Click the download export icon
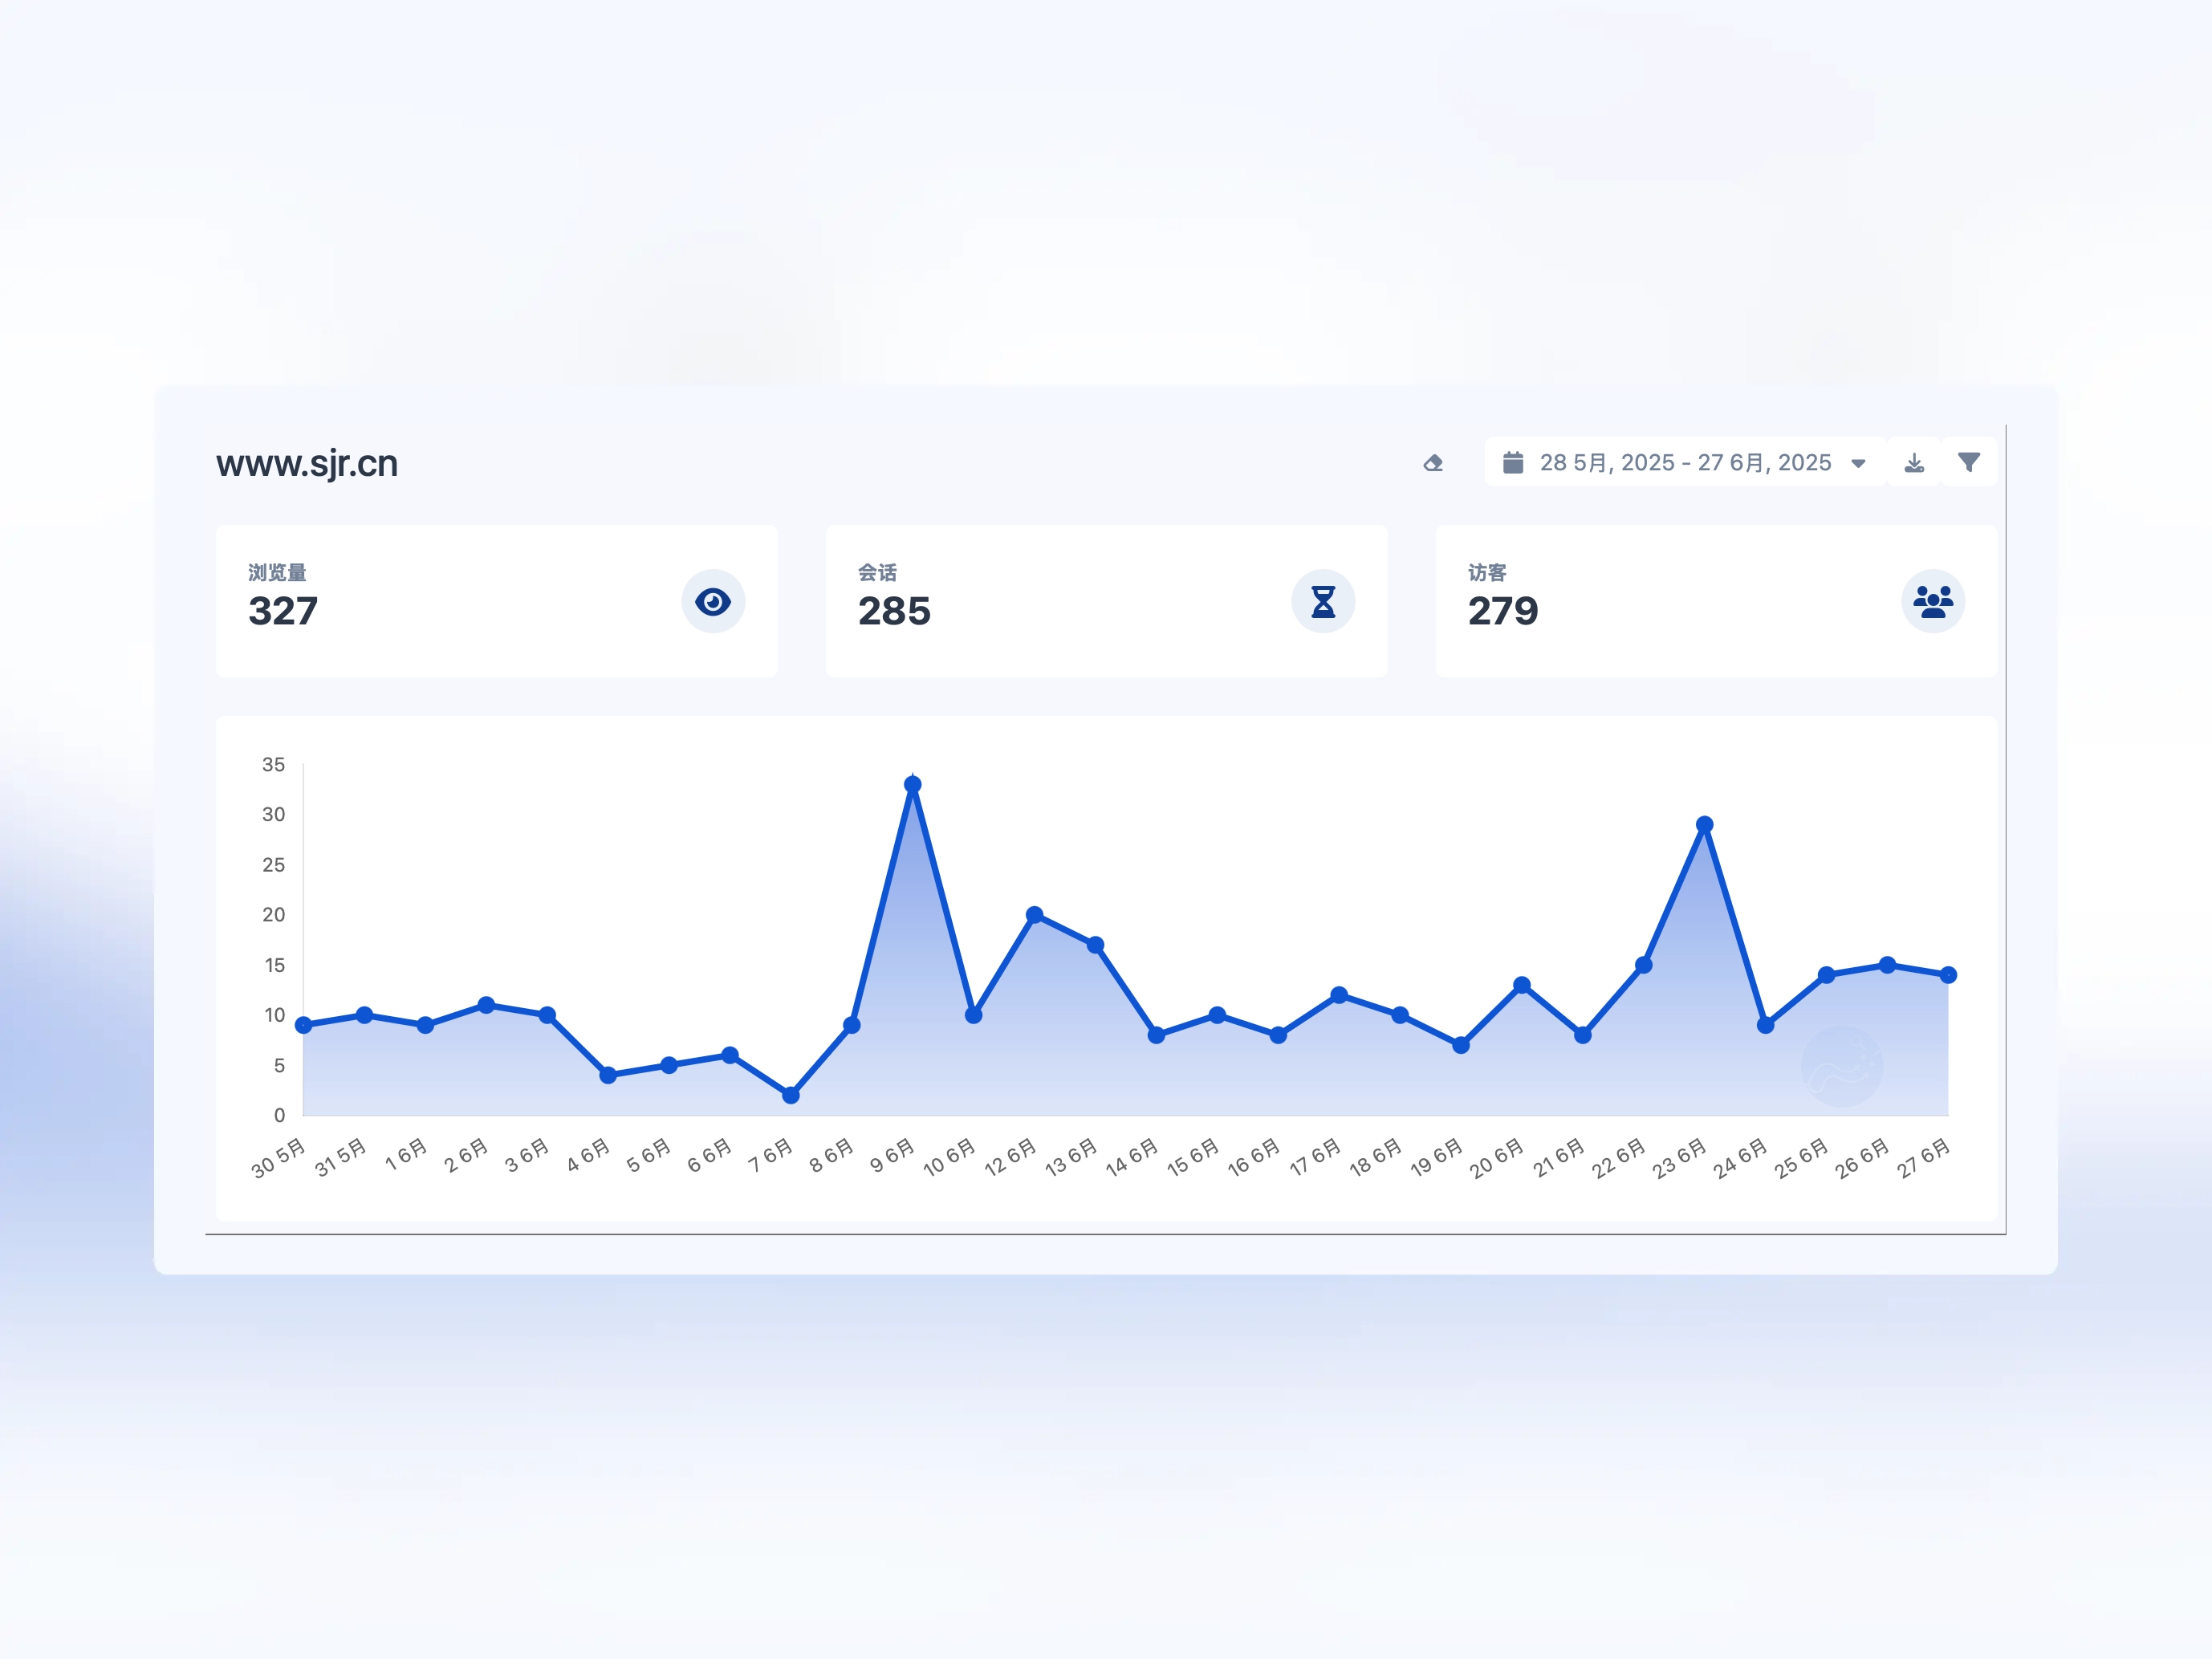Viewport: 2212px width, 1659px height. [x=1914, y=463]
